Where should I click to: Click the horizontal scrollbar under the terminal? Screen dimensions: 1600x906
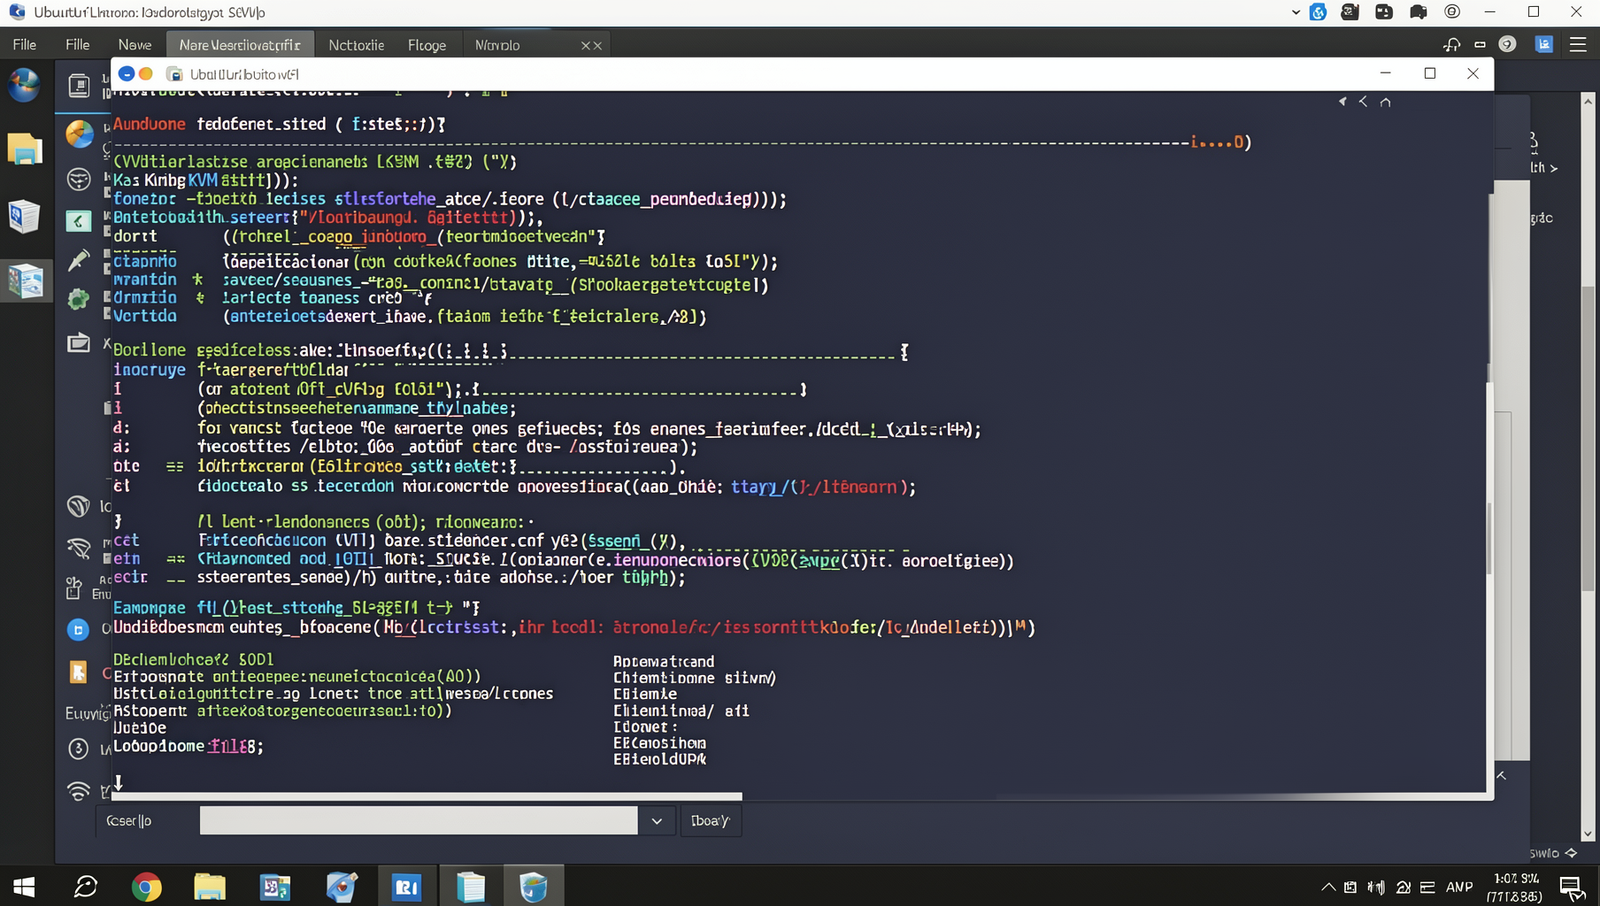[x=427, y=797]
